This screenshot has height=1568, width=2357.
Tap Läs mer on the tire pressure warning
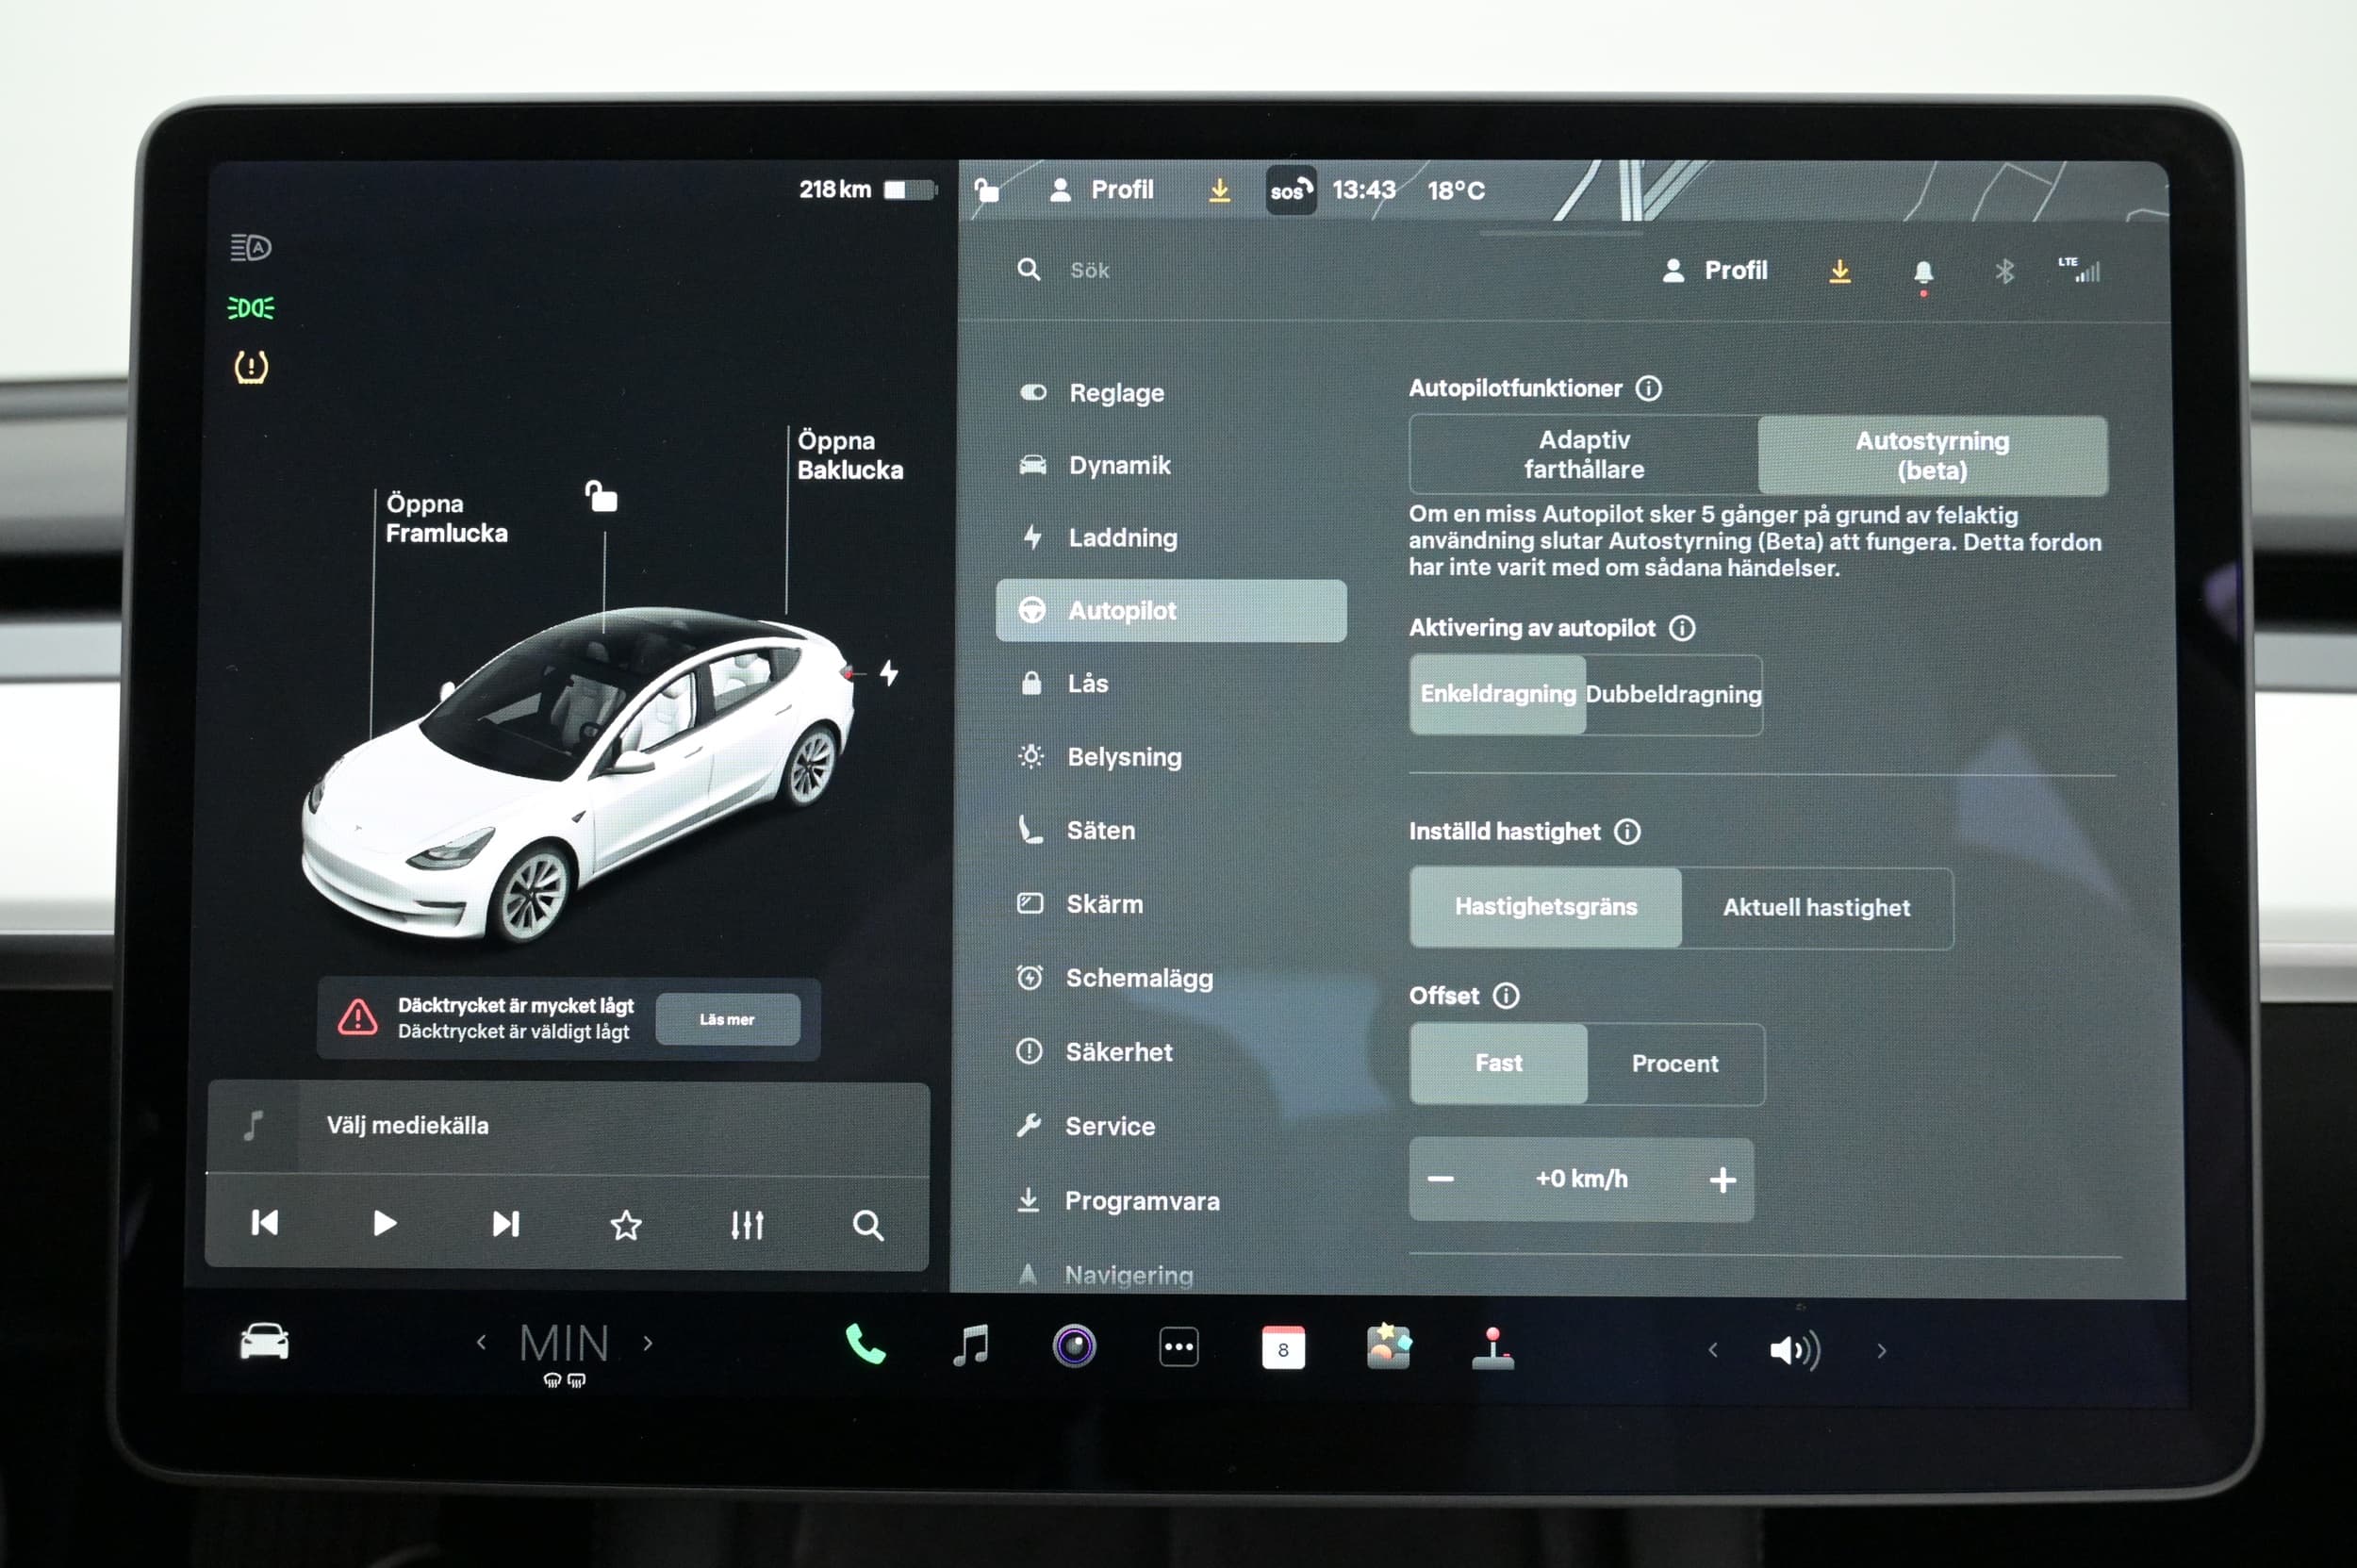pyautogui.click(x=728, y=1020)
